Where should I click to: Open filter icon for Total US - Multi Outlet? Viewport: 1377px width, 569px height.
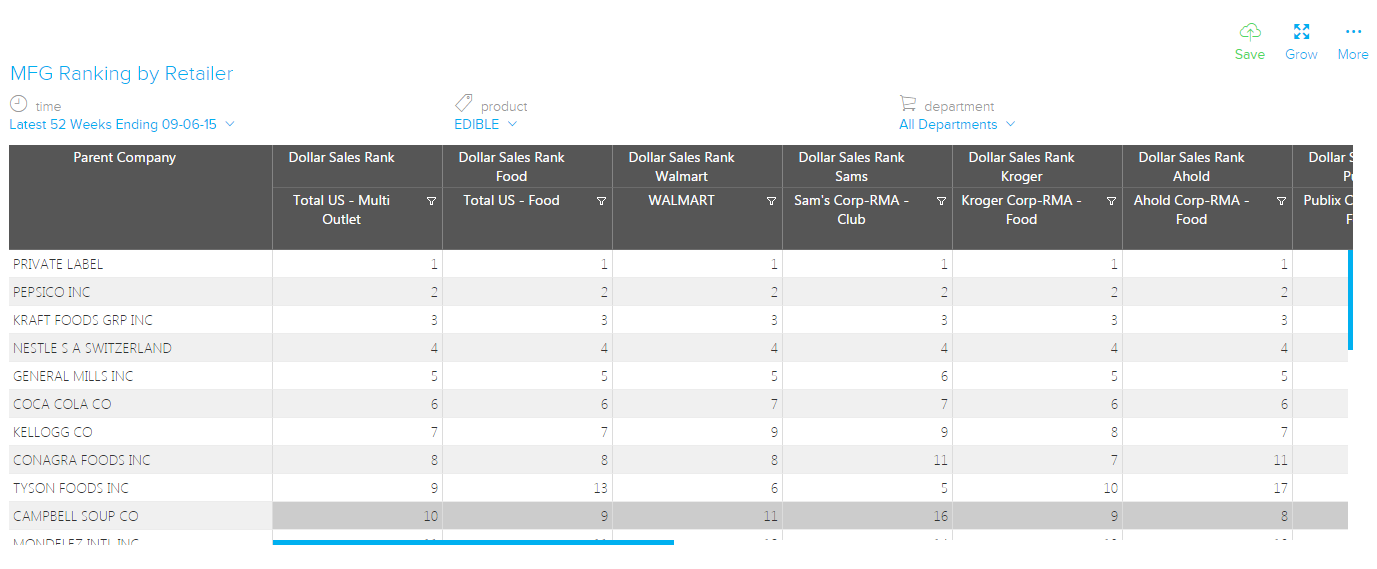point(431,201)
